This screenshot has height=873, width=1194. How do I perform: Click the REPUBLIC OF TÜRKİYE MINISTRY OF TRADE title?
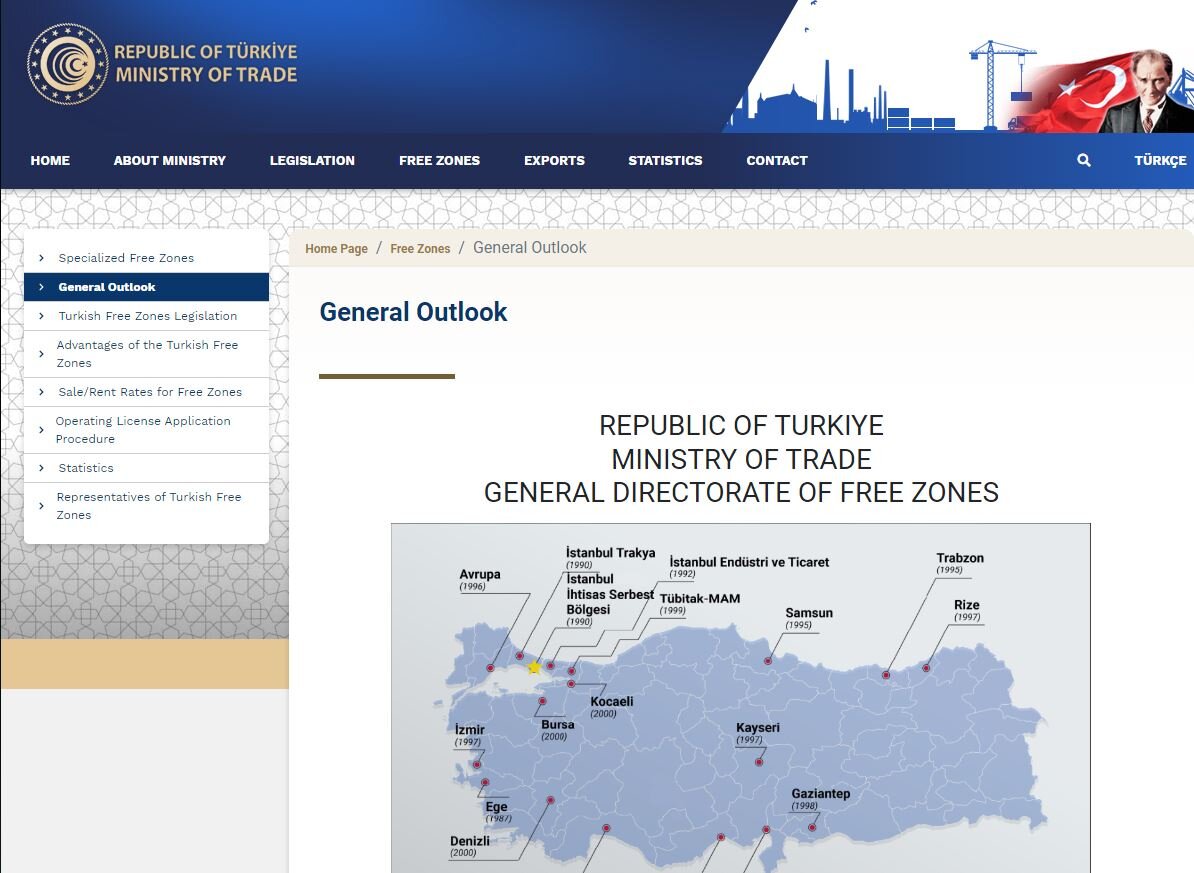206,63
